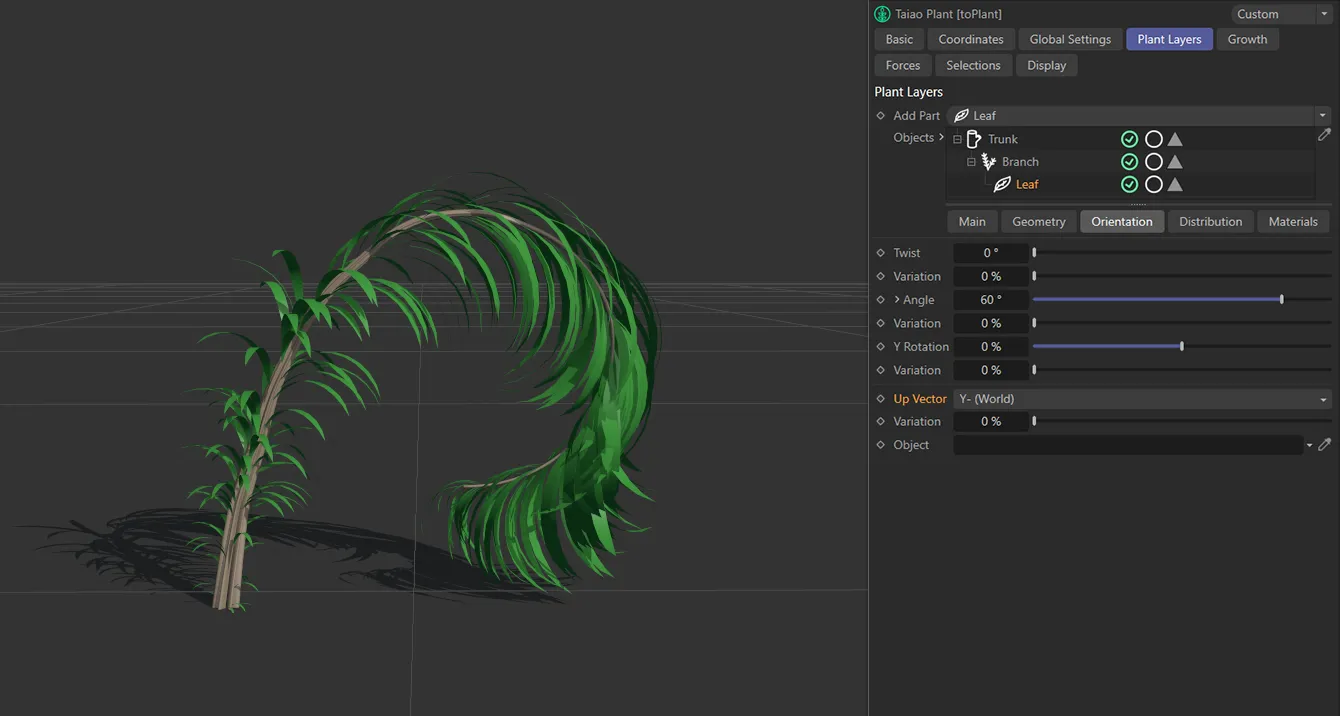Image resolution: width=1340 pixels, height=716 pixels.
Task: Toggle the circle indicator on the Leaf layer
Action: click(1154, 184)
